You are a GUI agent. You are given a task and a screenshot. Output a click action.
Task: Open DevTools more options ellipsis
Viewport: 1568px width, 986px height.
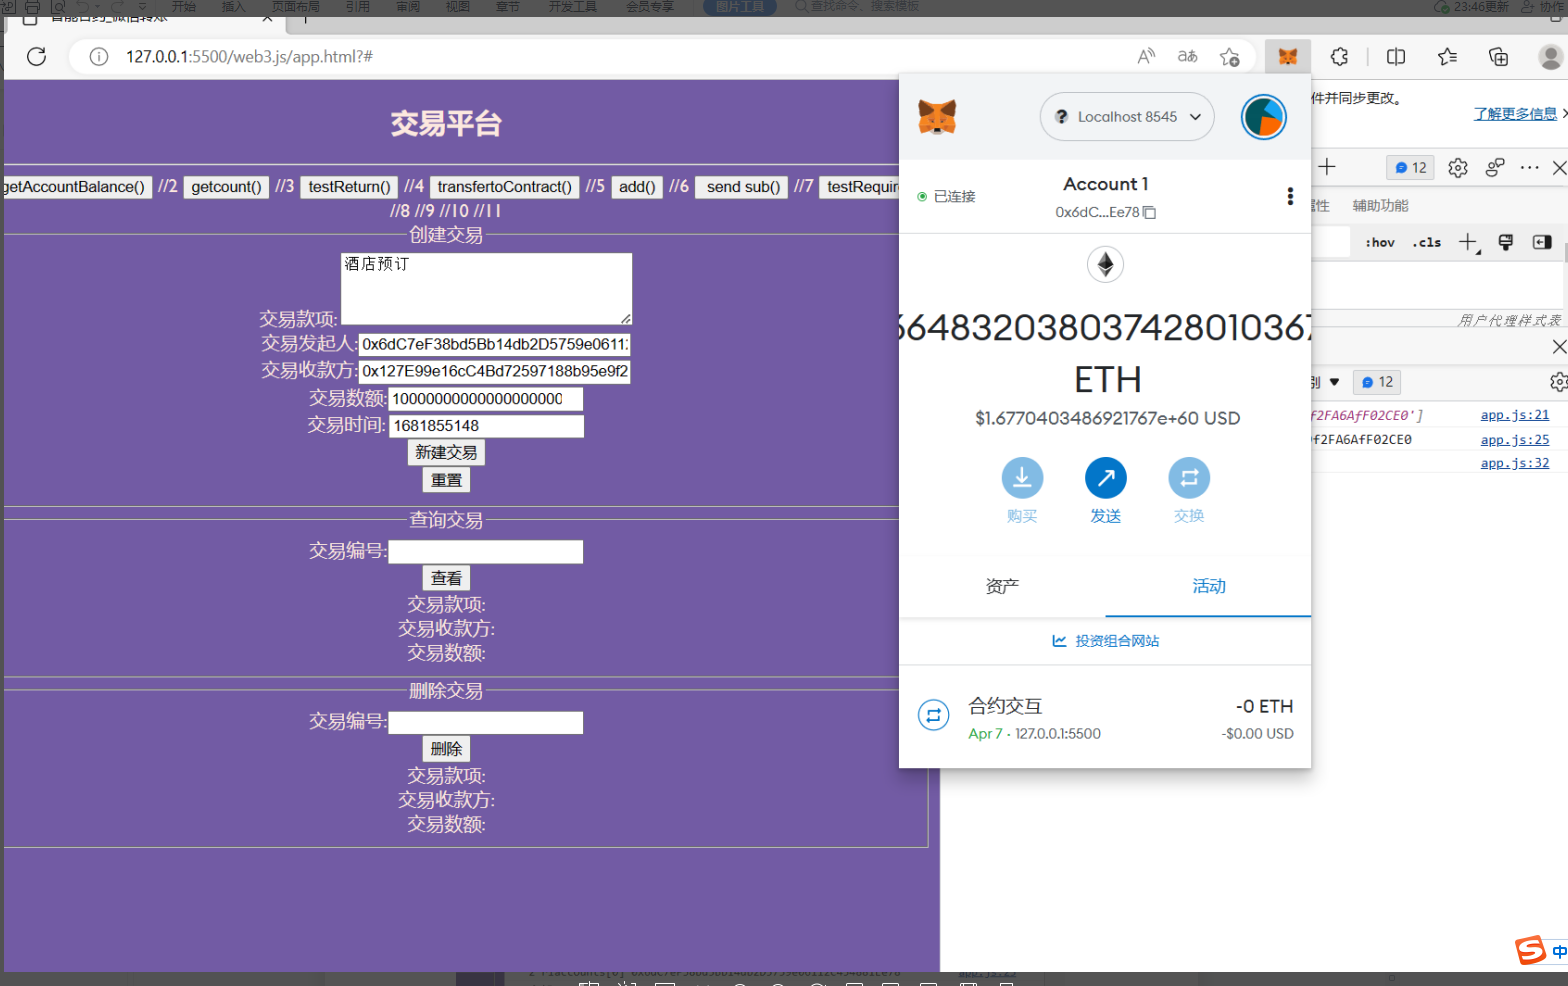pyautogui.click(x=1529, y=168)
